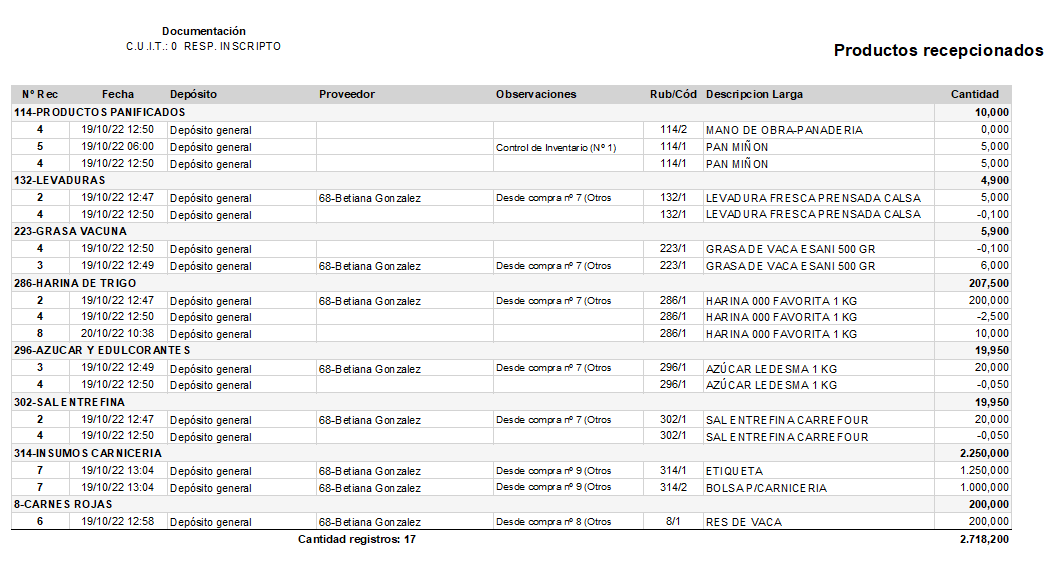This screenshot has width=1059, height=569.
Task: Click the 2.718,200 grand total value
Action: click(984, 539)
